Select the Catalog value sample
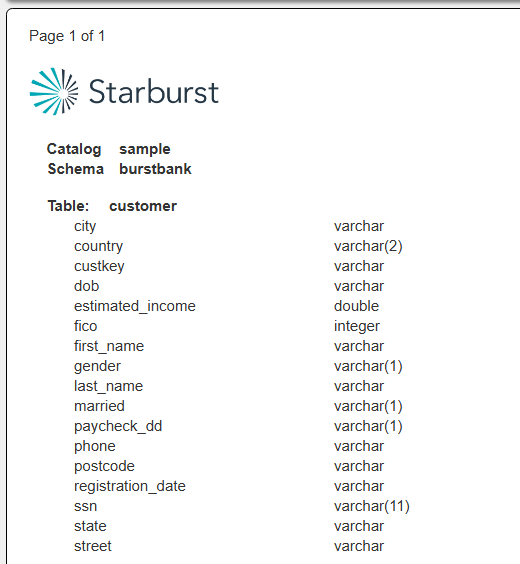The width and height of the screenshot is (520, 564). [145, 149]
